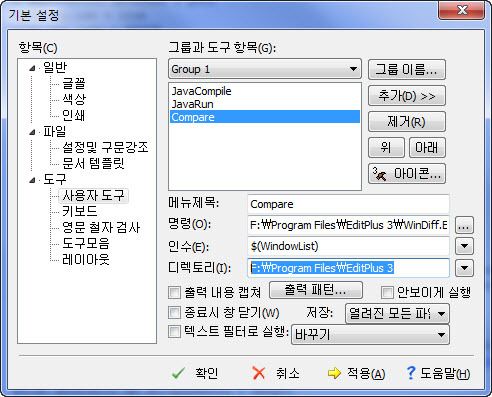The height and width of the screenshot is (397, 492).
Task: Click the 메뉴제목 Compare text field
Action: click(x=348, y=204)
